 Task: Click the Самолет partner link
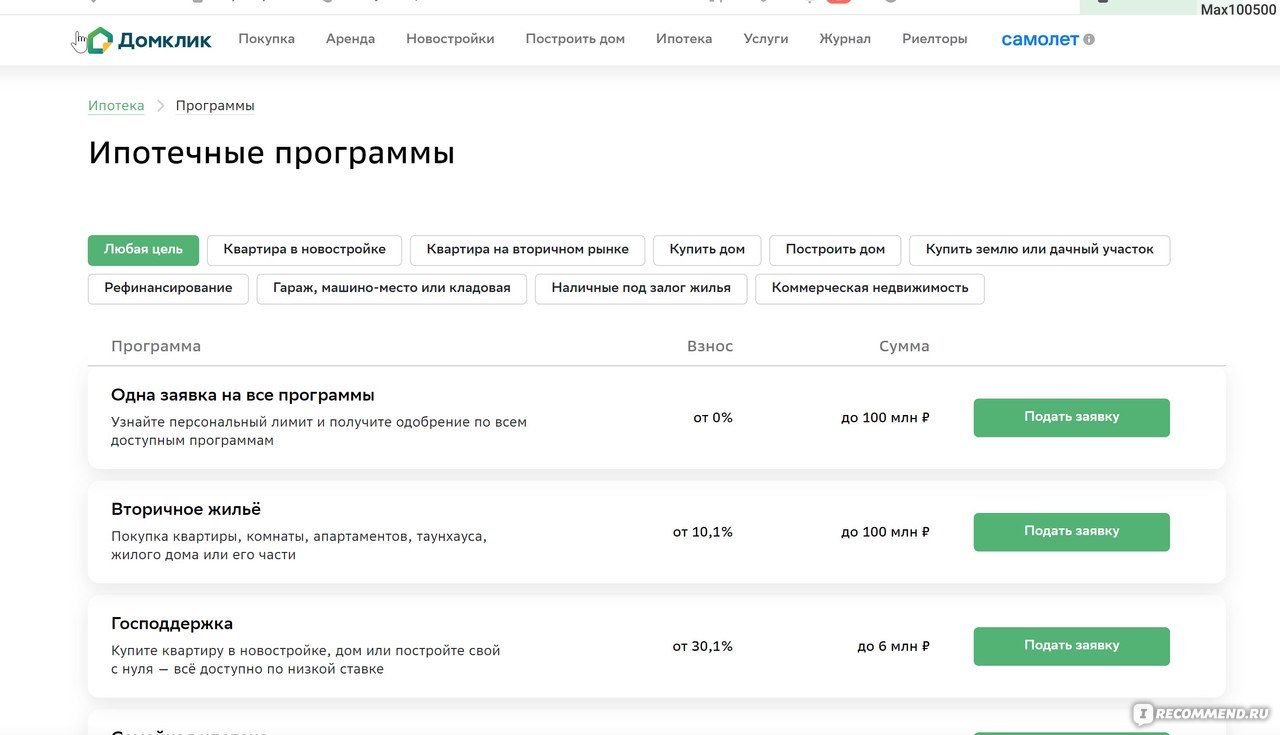pos(1040,40)
